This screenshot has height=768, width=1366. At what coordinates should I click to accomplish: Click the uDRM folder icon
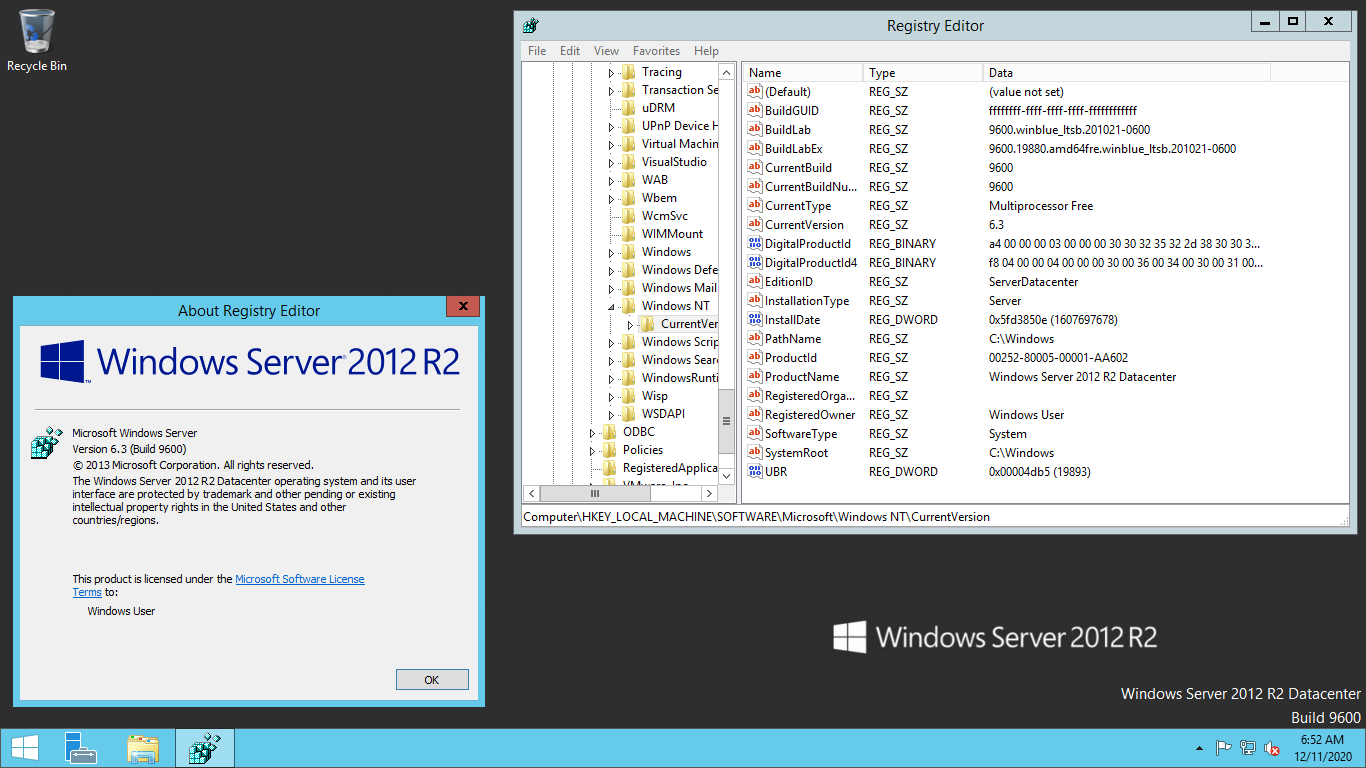pyautogui.click(x=628, y=108)
